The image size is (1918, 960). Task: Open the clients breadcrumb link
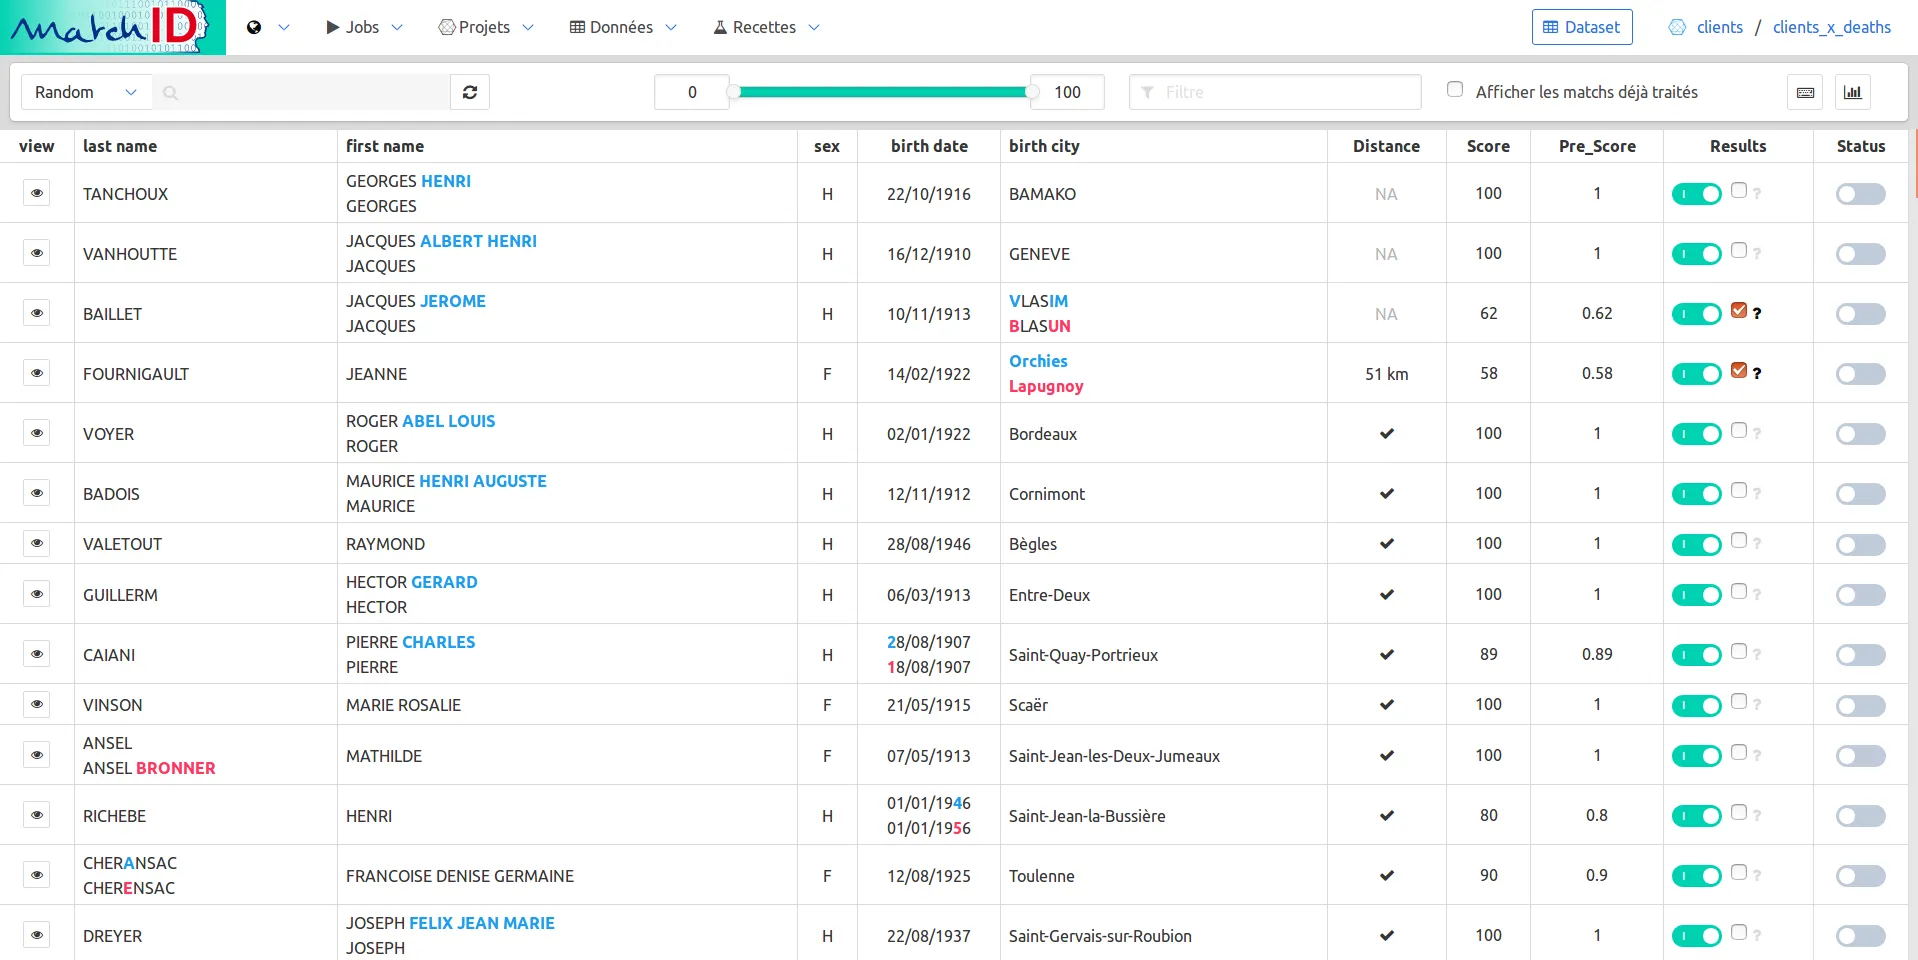pos(1718,27)
